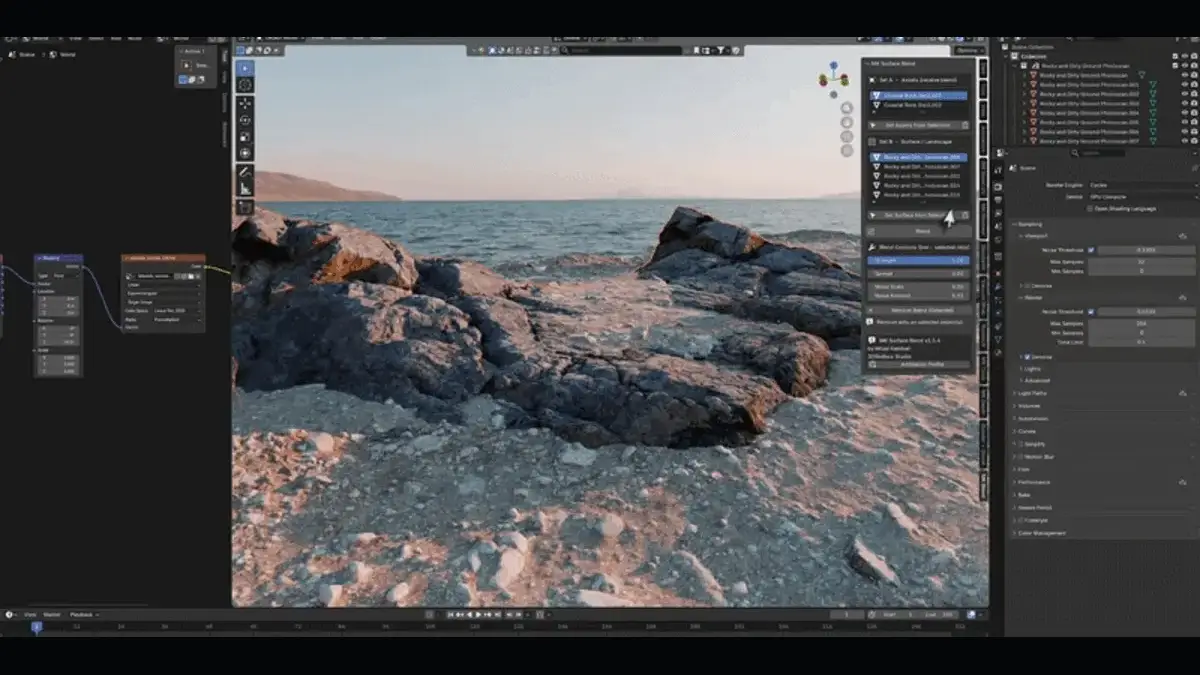The width and height of the screenshot is (1200, 675).
Task: Toggle Render Noise Threshold checkbox
Action: tap(1091, 312)
